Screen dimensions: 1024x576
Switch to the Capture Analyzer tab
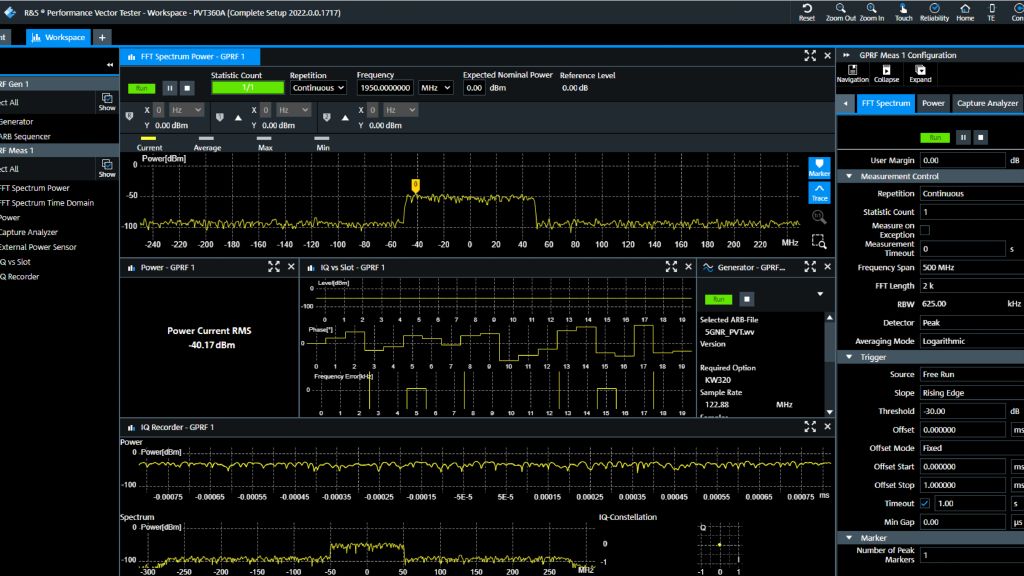987,103
